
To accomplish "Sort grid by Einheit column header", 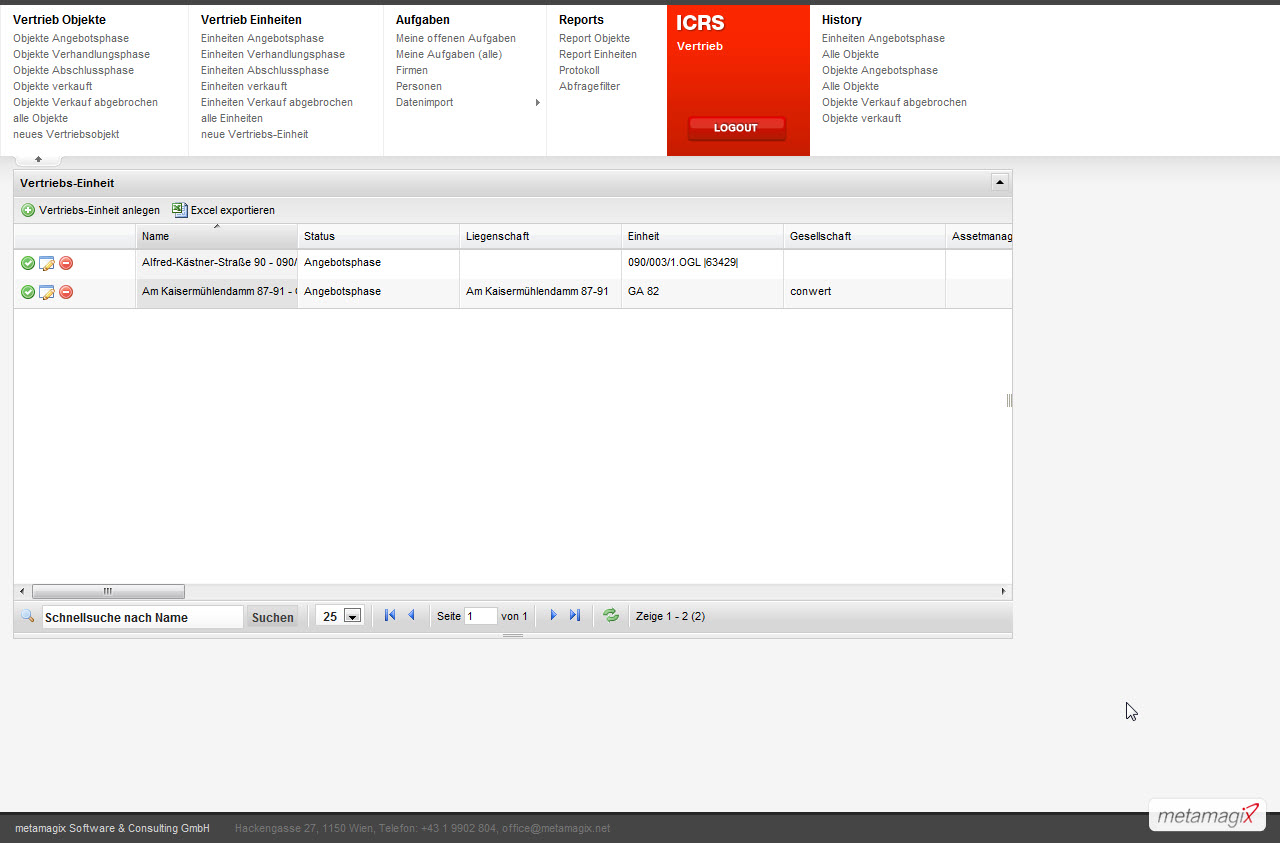I will pos(703,236).
